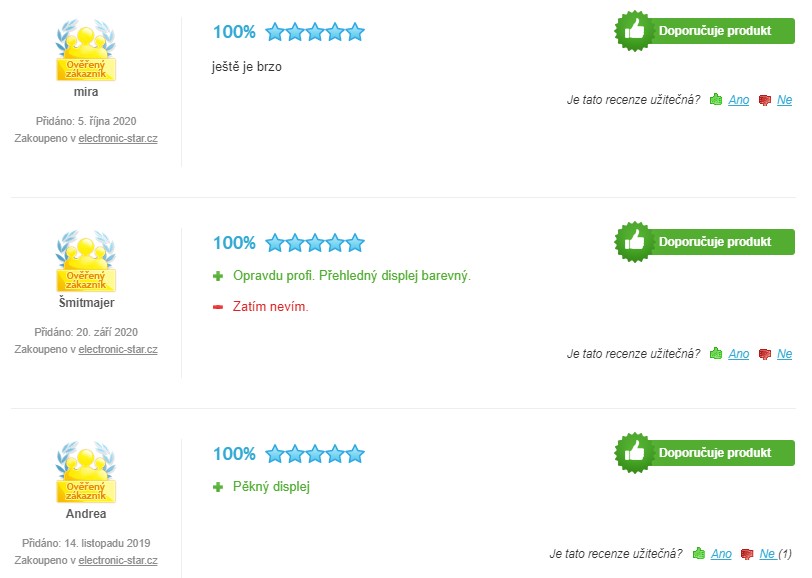The height and width of the screenshot is (578, 812).
Task: Open electronic-star.cz link under Andrea's review
Action: (118, 560)
